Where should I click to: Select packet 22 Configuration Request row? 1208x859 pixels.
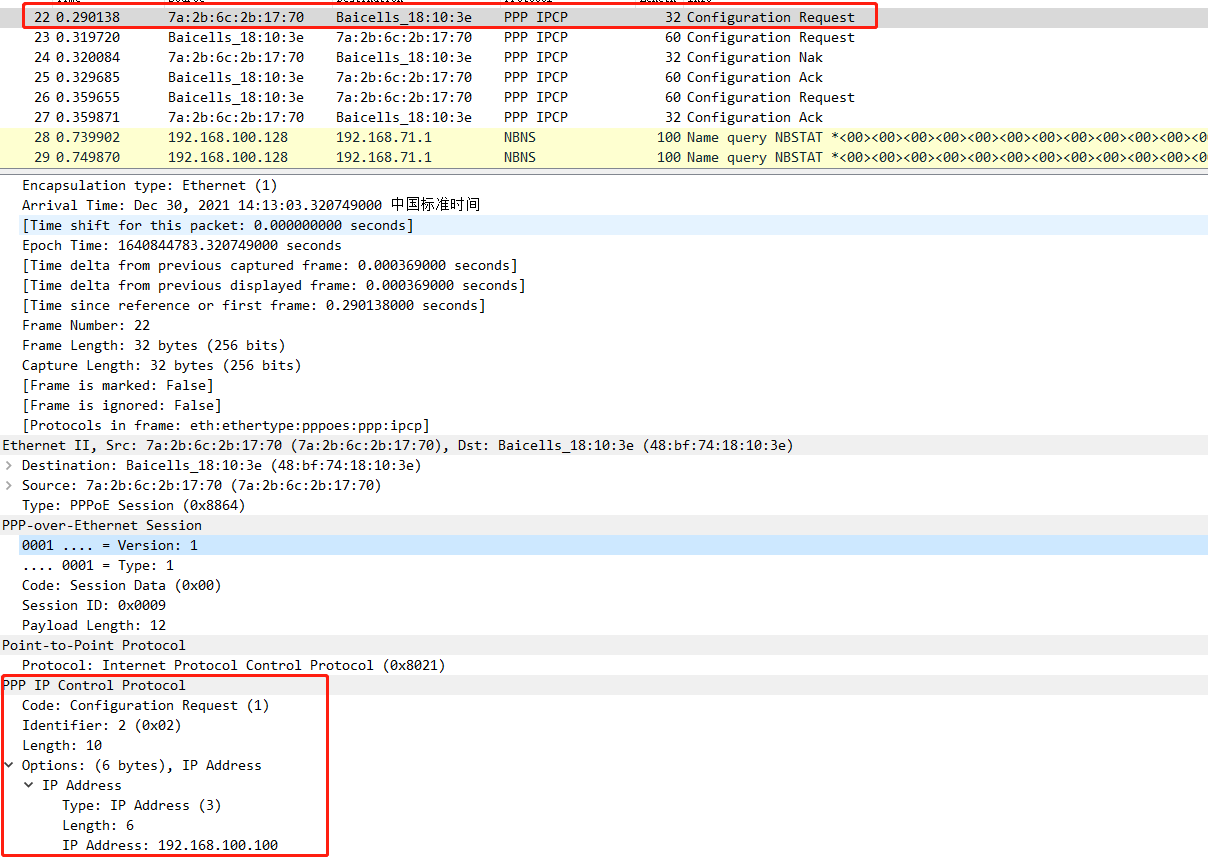604,17
